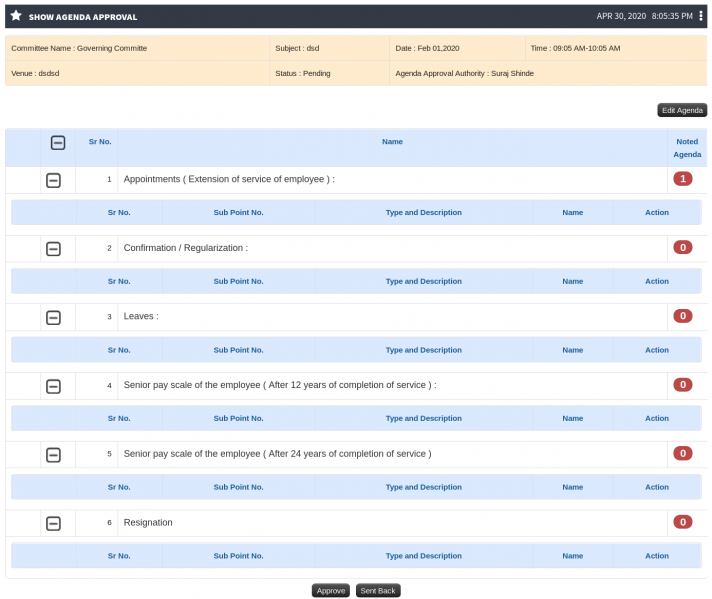
Task: Collapse the Appointments row
Action: point(53,180)
